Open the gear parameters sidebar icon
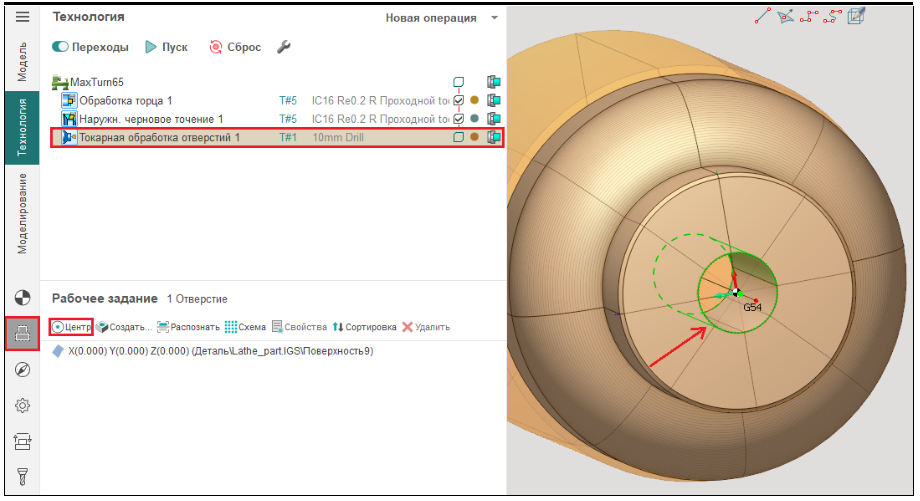The image size is (920, 501). point(22,405)
